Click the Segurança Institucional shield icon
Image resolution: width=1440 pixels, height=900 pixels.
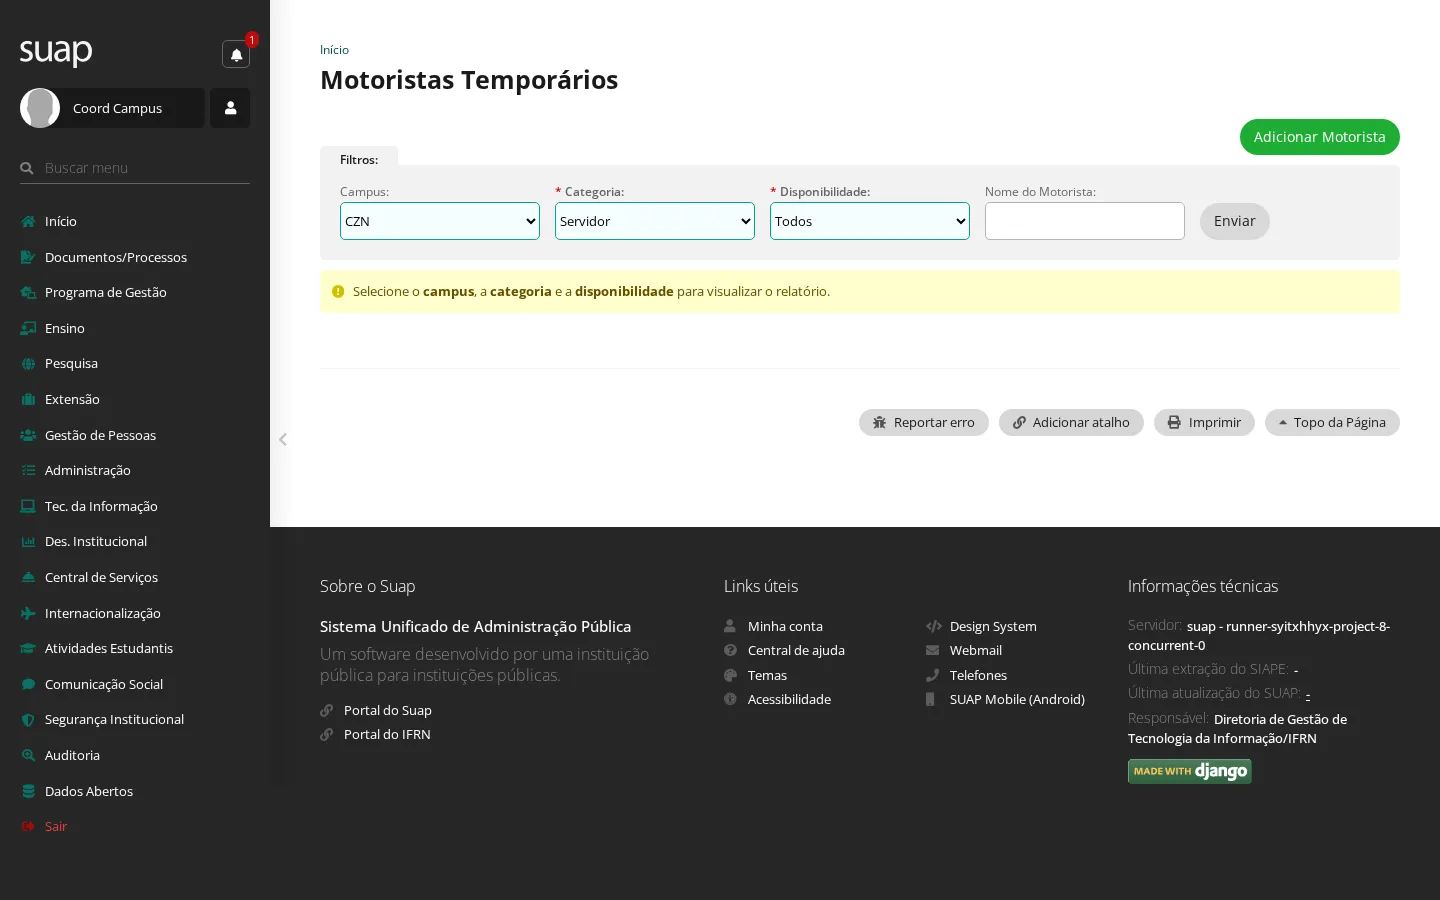pyautogui.click(x=28, y=719)
